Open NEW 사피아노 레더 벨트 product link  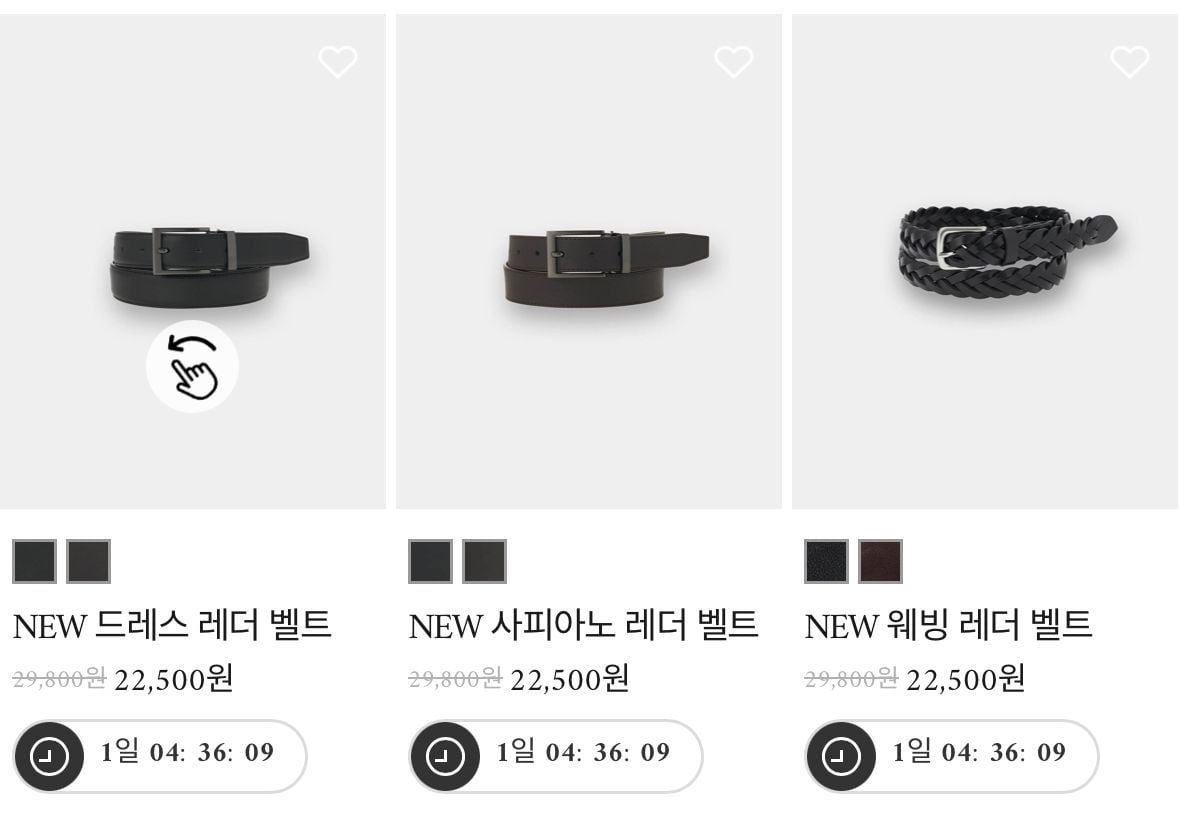coord(583,625)
